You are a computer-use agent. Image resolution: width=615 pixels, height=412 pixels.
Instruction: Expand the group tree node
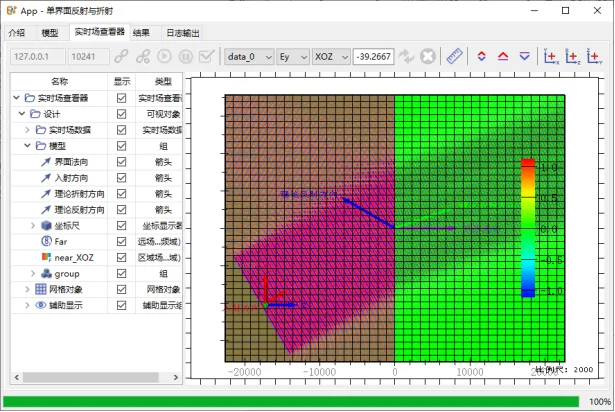[33, 273]
